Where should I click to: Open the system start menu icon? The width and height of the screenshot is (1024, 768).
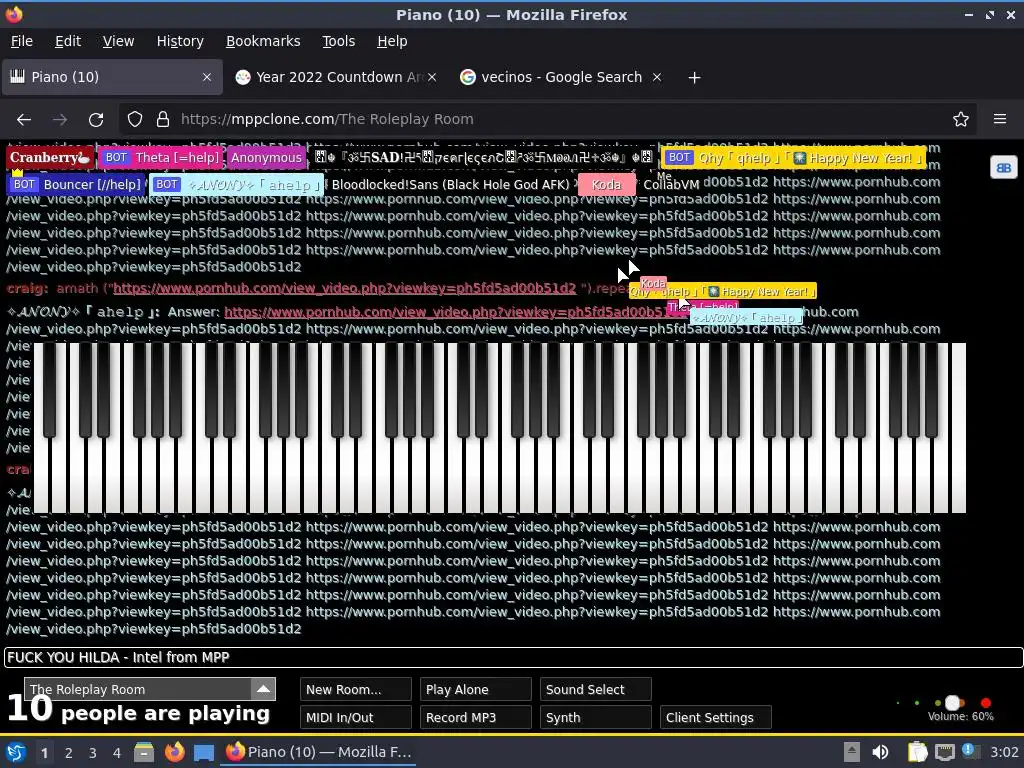coord(16,752)
